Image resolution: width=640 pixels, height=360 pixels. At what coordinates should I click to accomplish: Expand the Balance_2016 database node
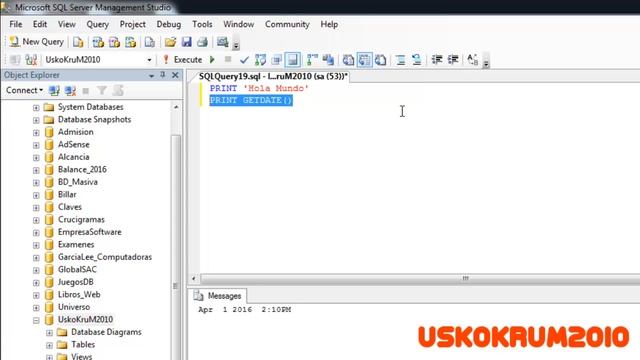click(x=36, y=170)
